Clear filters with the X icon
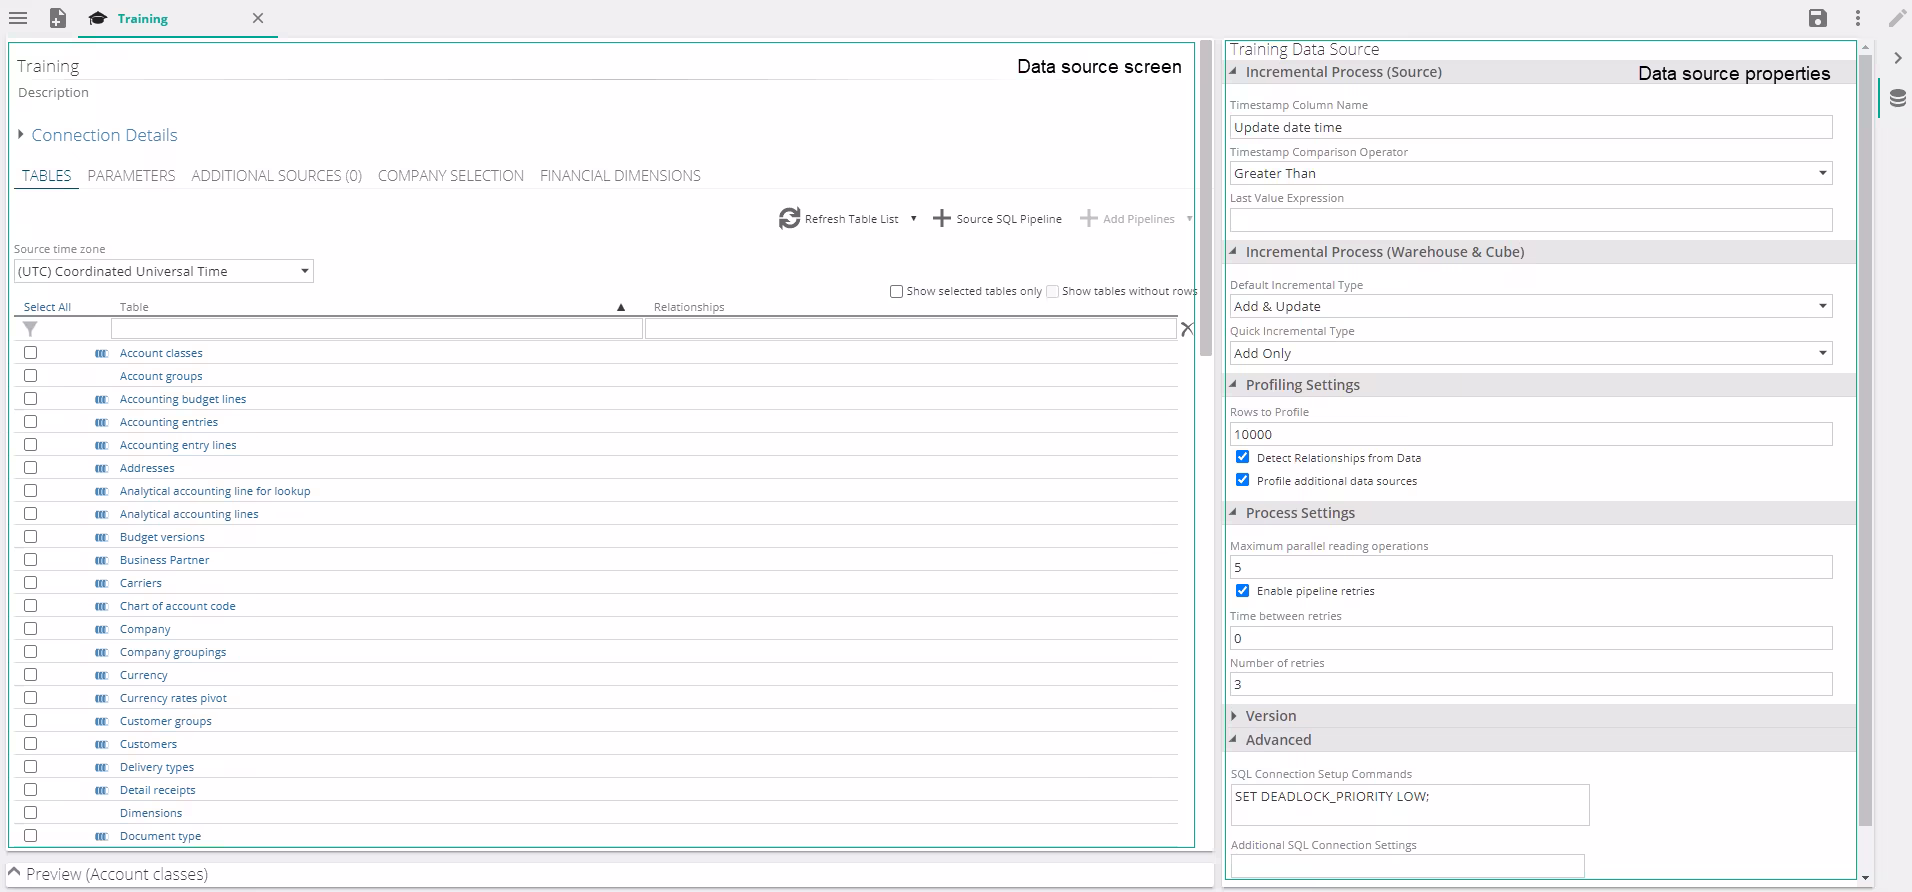This screenshot has width=1912, height=892. (1187, 329)
